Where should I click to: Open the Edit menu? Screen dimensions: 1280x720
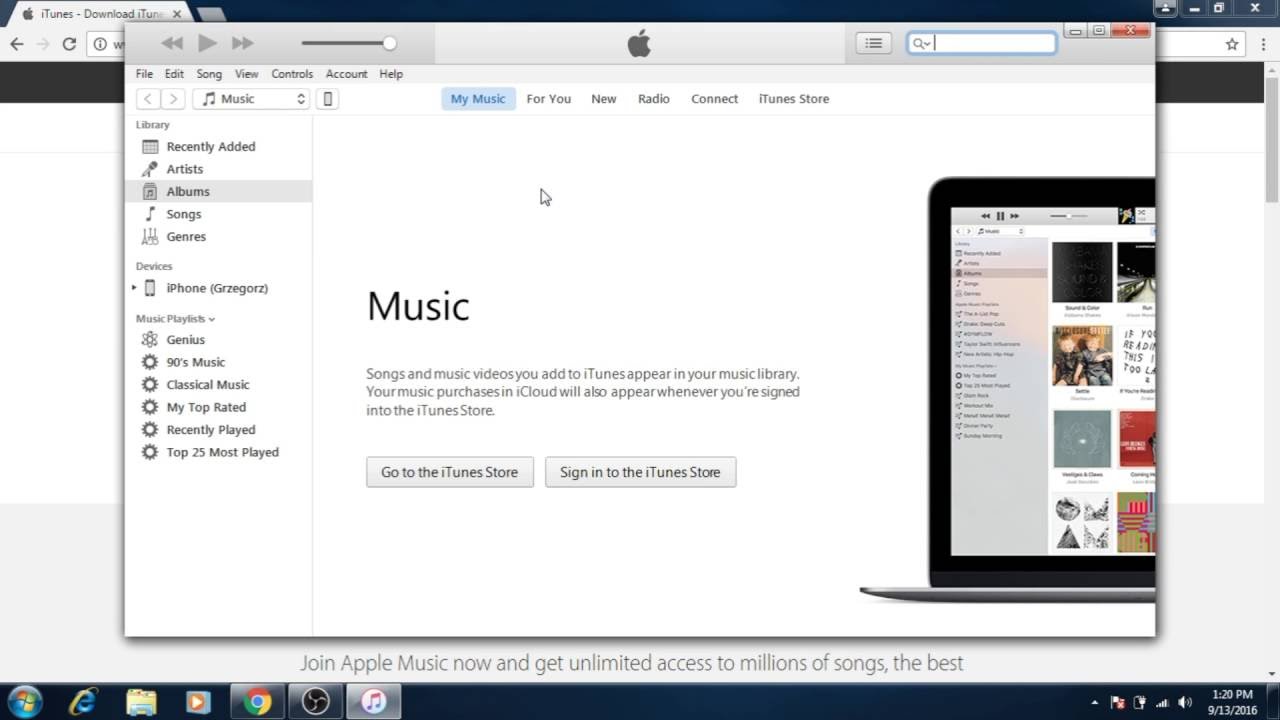(174, 74)
